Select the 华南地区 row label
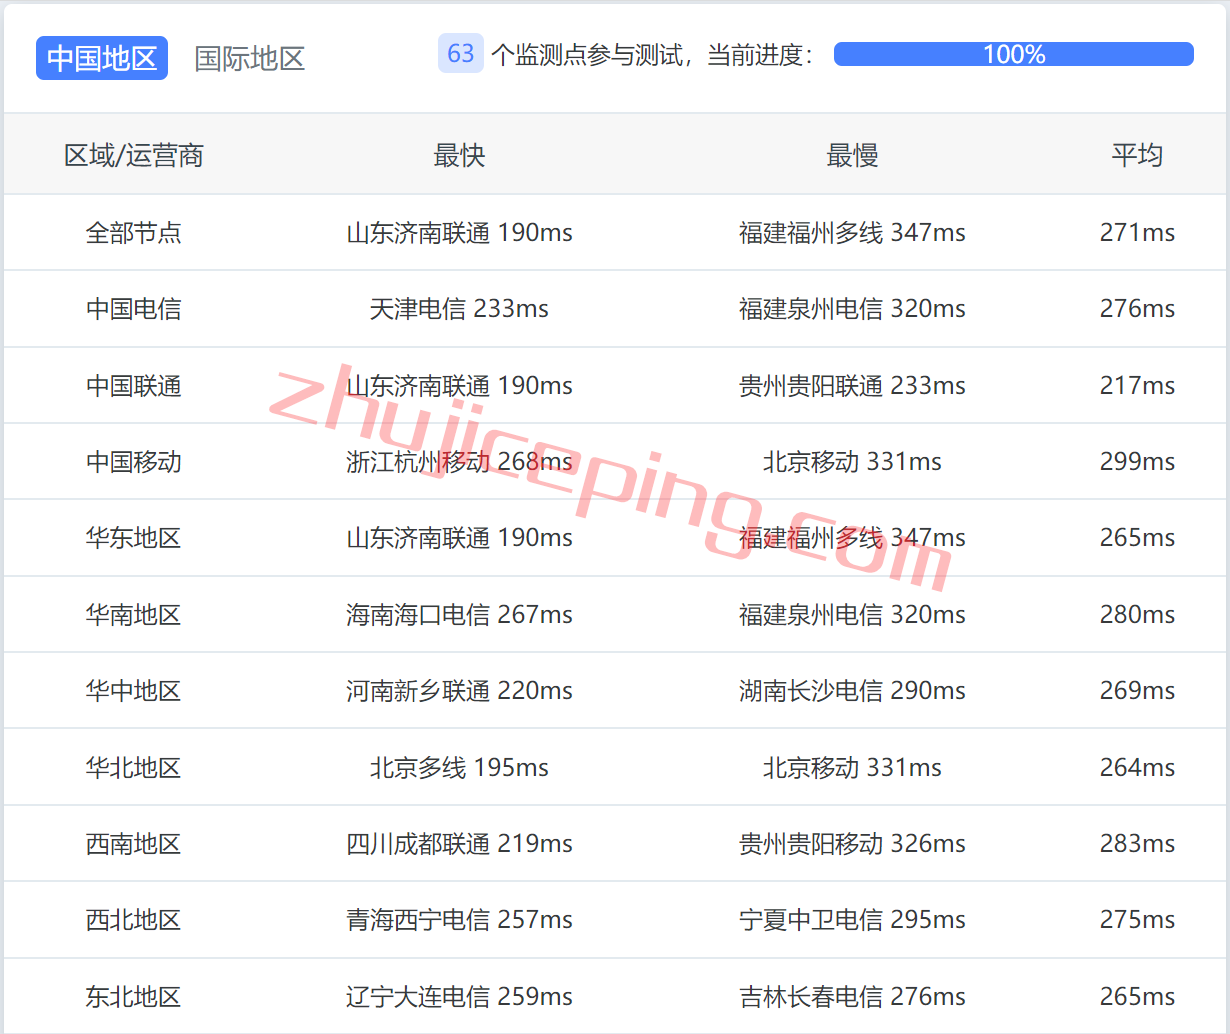 (x=134, y=615)
